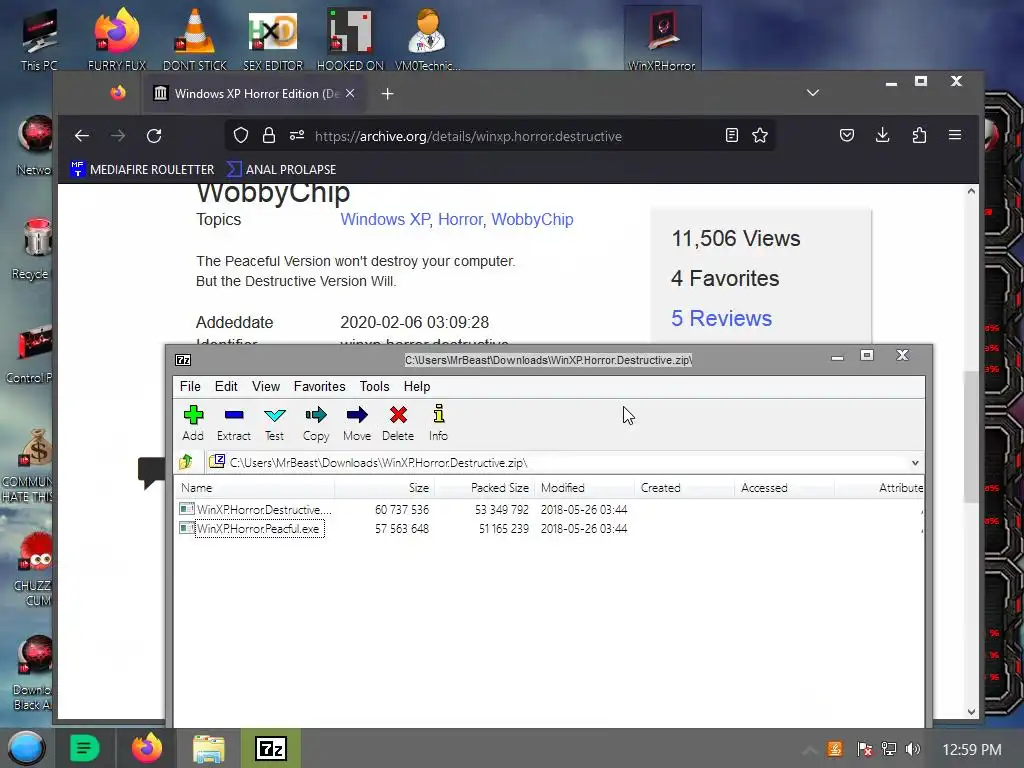
Task: Select the WinXP.Horror.Destructive file row
Action: click(549, 509)
